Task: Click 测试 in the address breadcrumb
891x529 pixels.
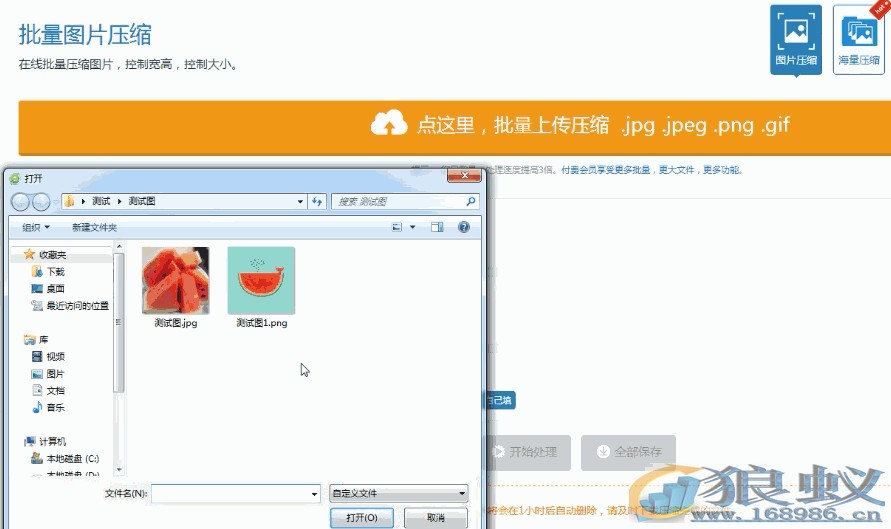Action: [x=101, y=201]
